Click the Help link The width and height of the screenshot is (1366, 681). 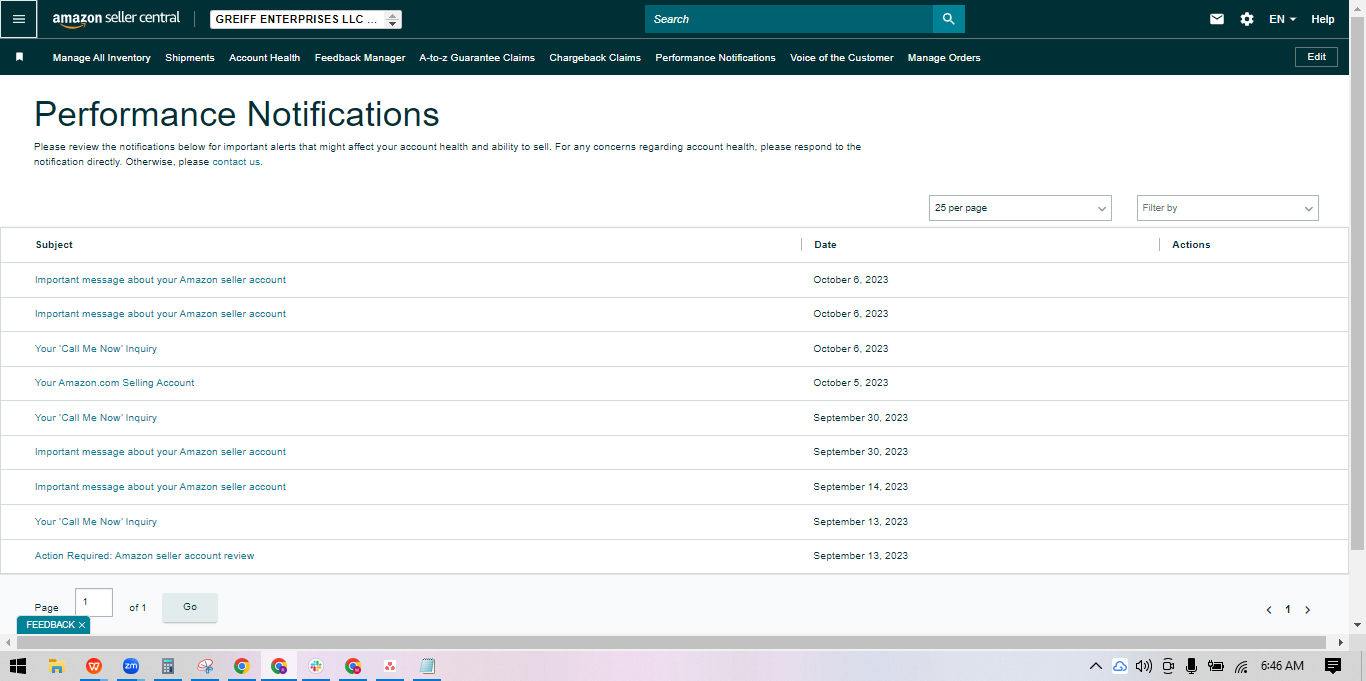pyautogui.click(x=1323, y=19)
